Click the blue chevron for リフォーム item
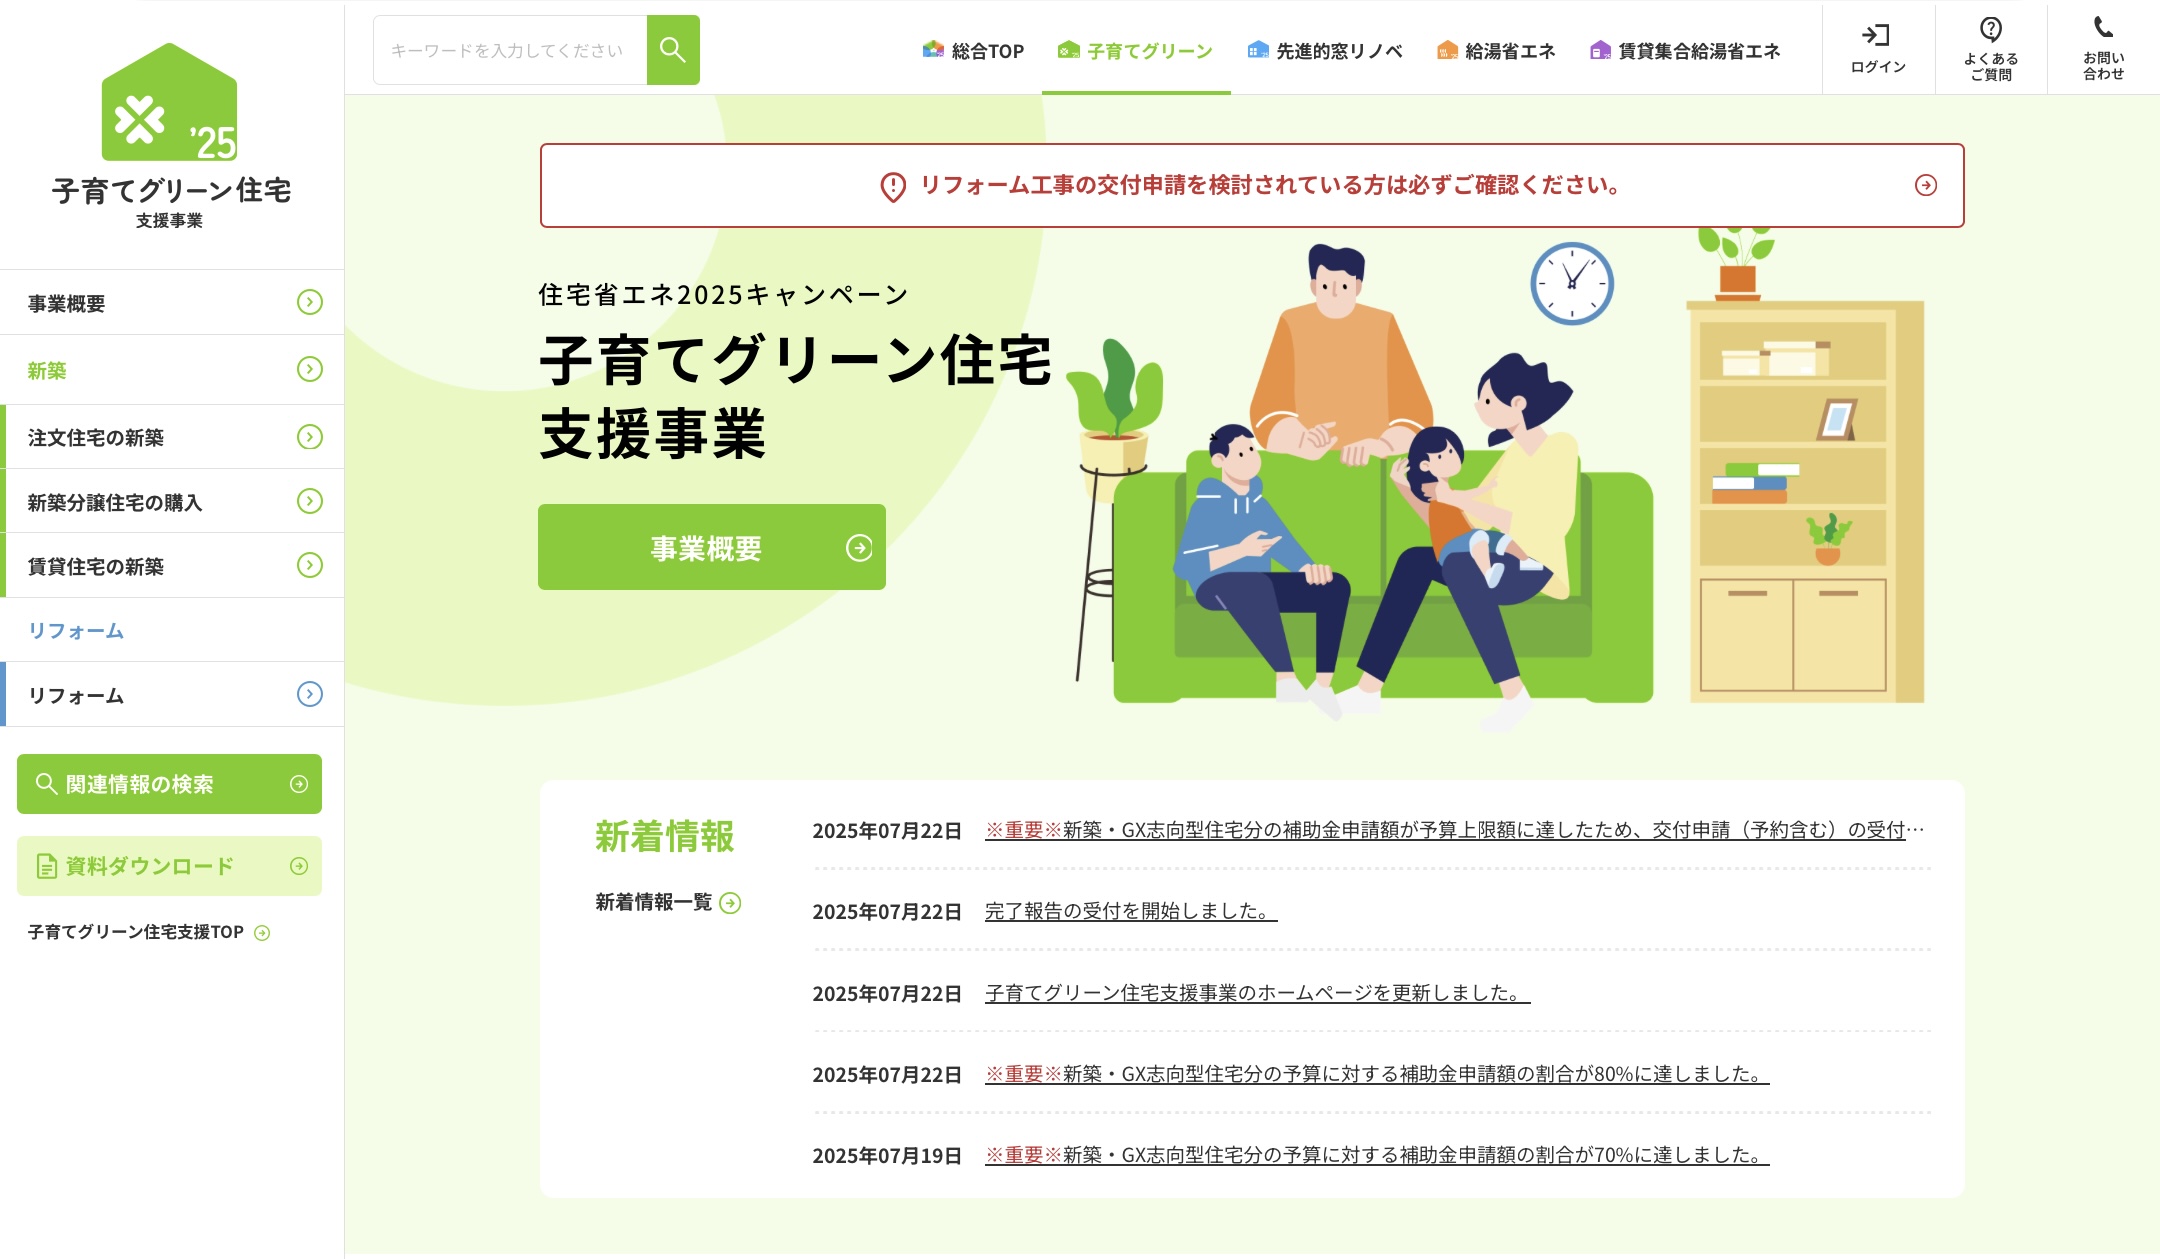The height and width of the screenshot is (1259, 2160). 310,694
